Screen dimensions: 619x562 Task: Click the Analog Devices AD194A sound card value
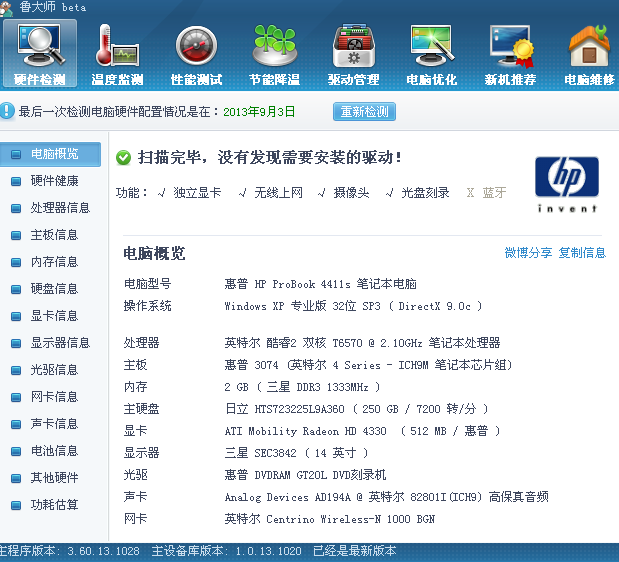(x=386, y=497)
